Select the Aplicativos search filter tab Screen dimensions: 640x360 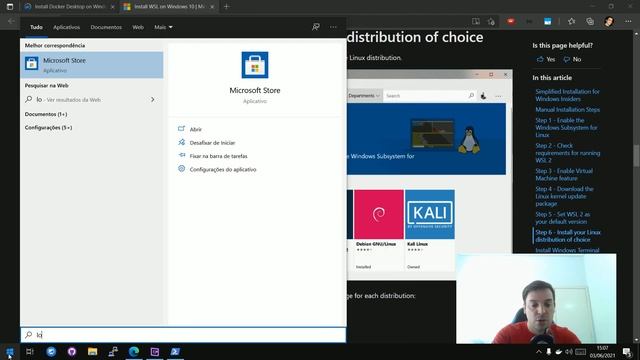[x=67, y=27]
